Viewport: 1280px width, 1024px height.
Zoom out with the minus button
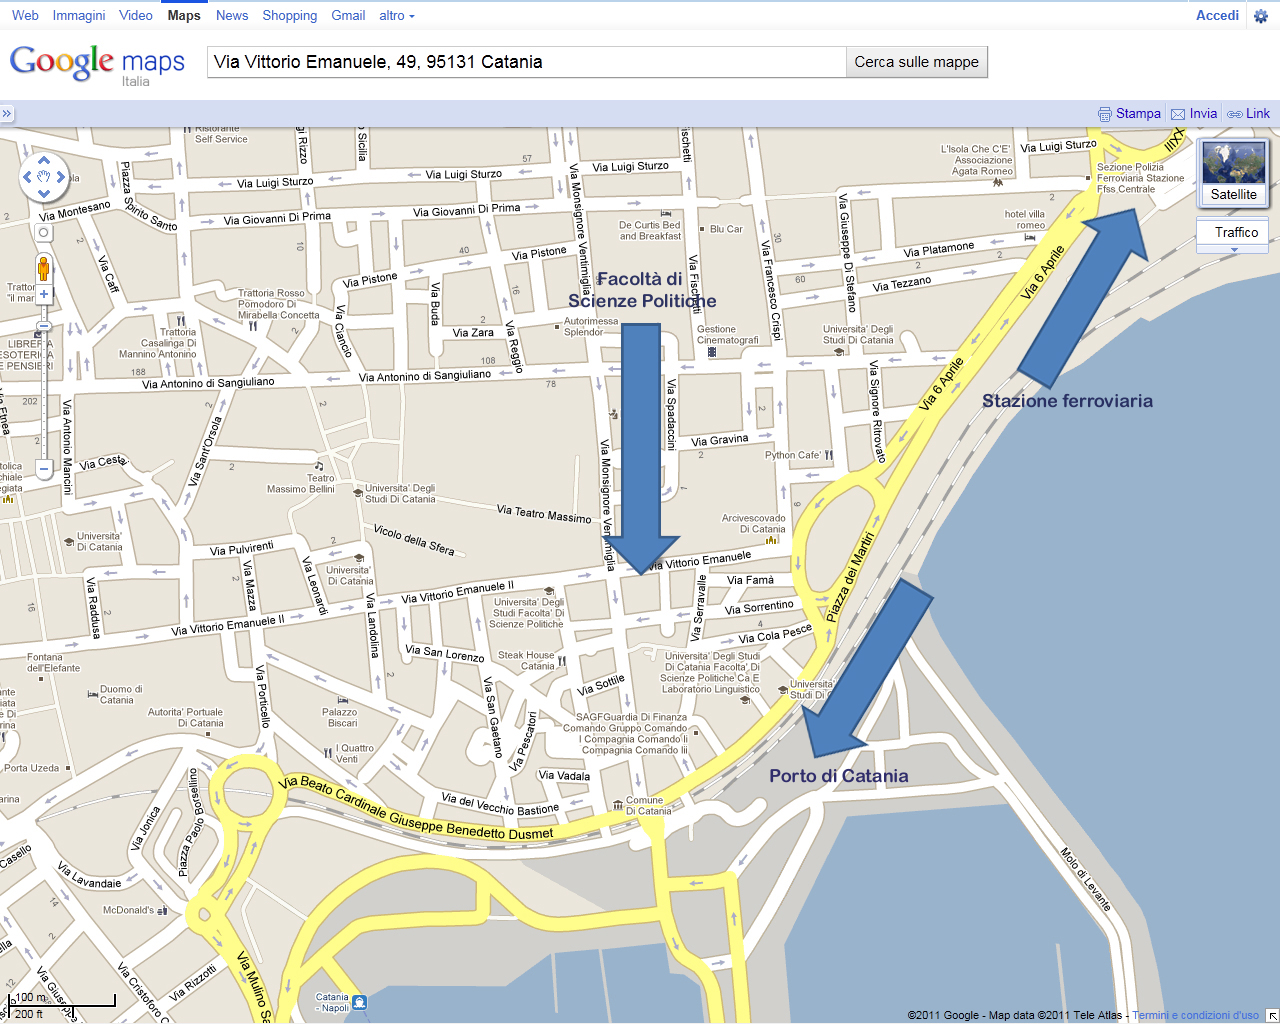click(x=44, y=468)
